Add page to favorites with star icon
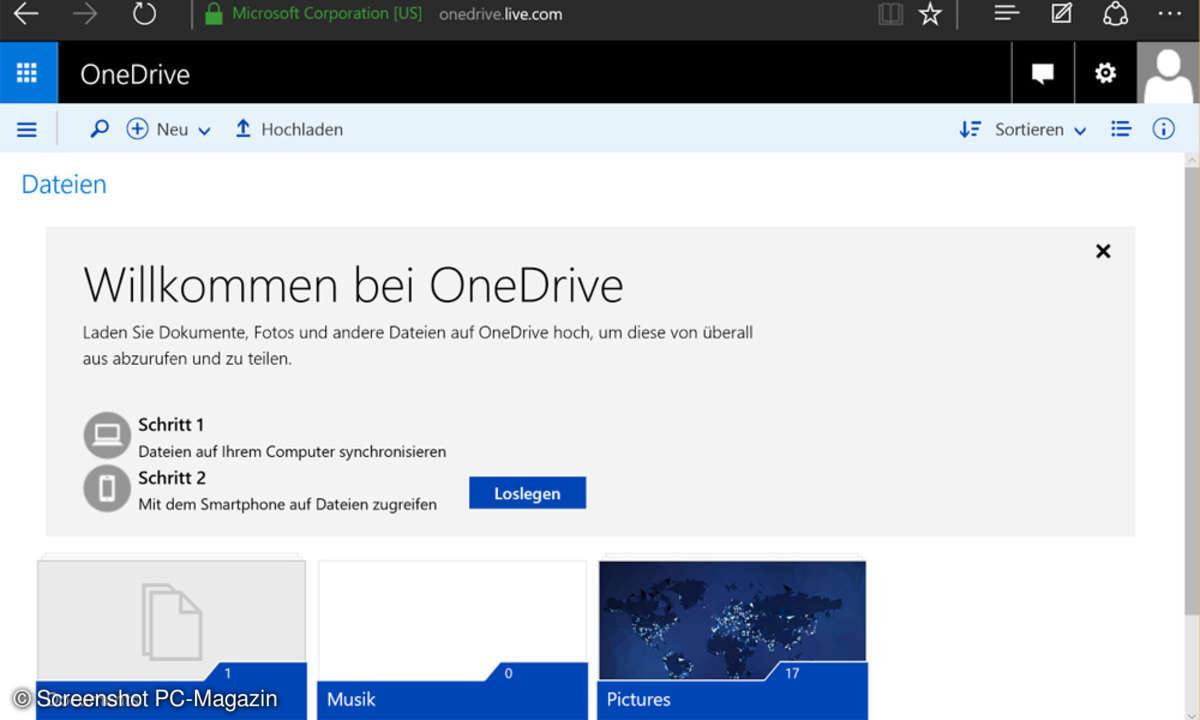 931,14
